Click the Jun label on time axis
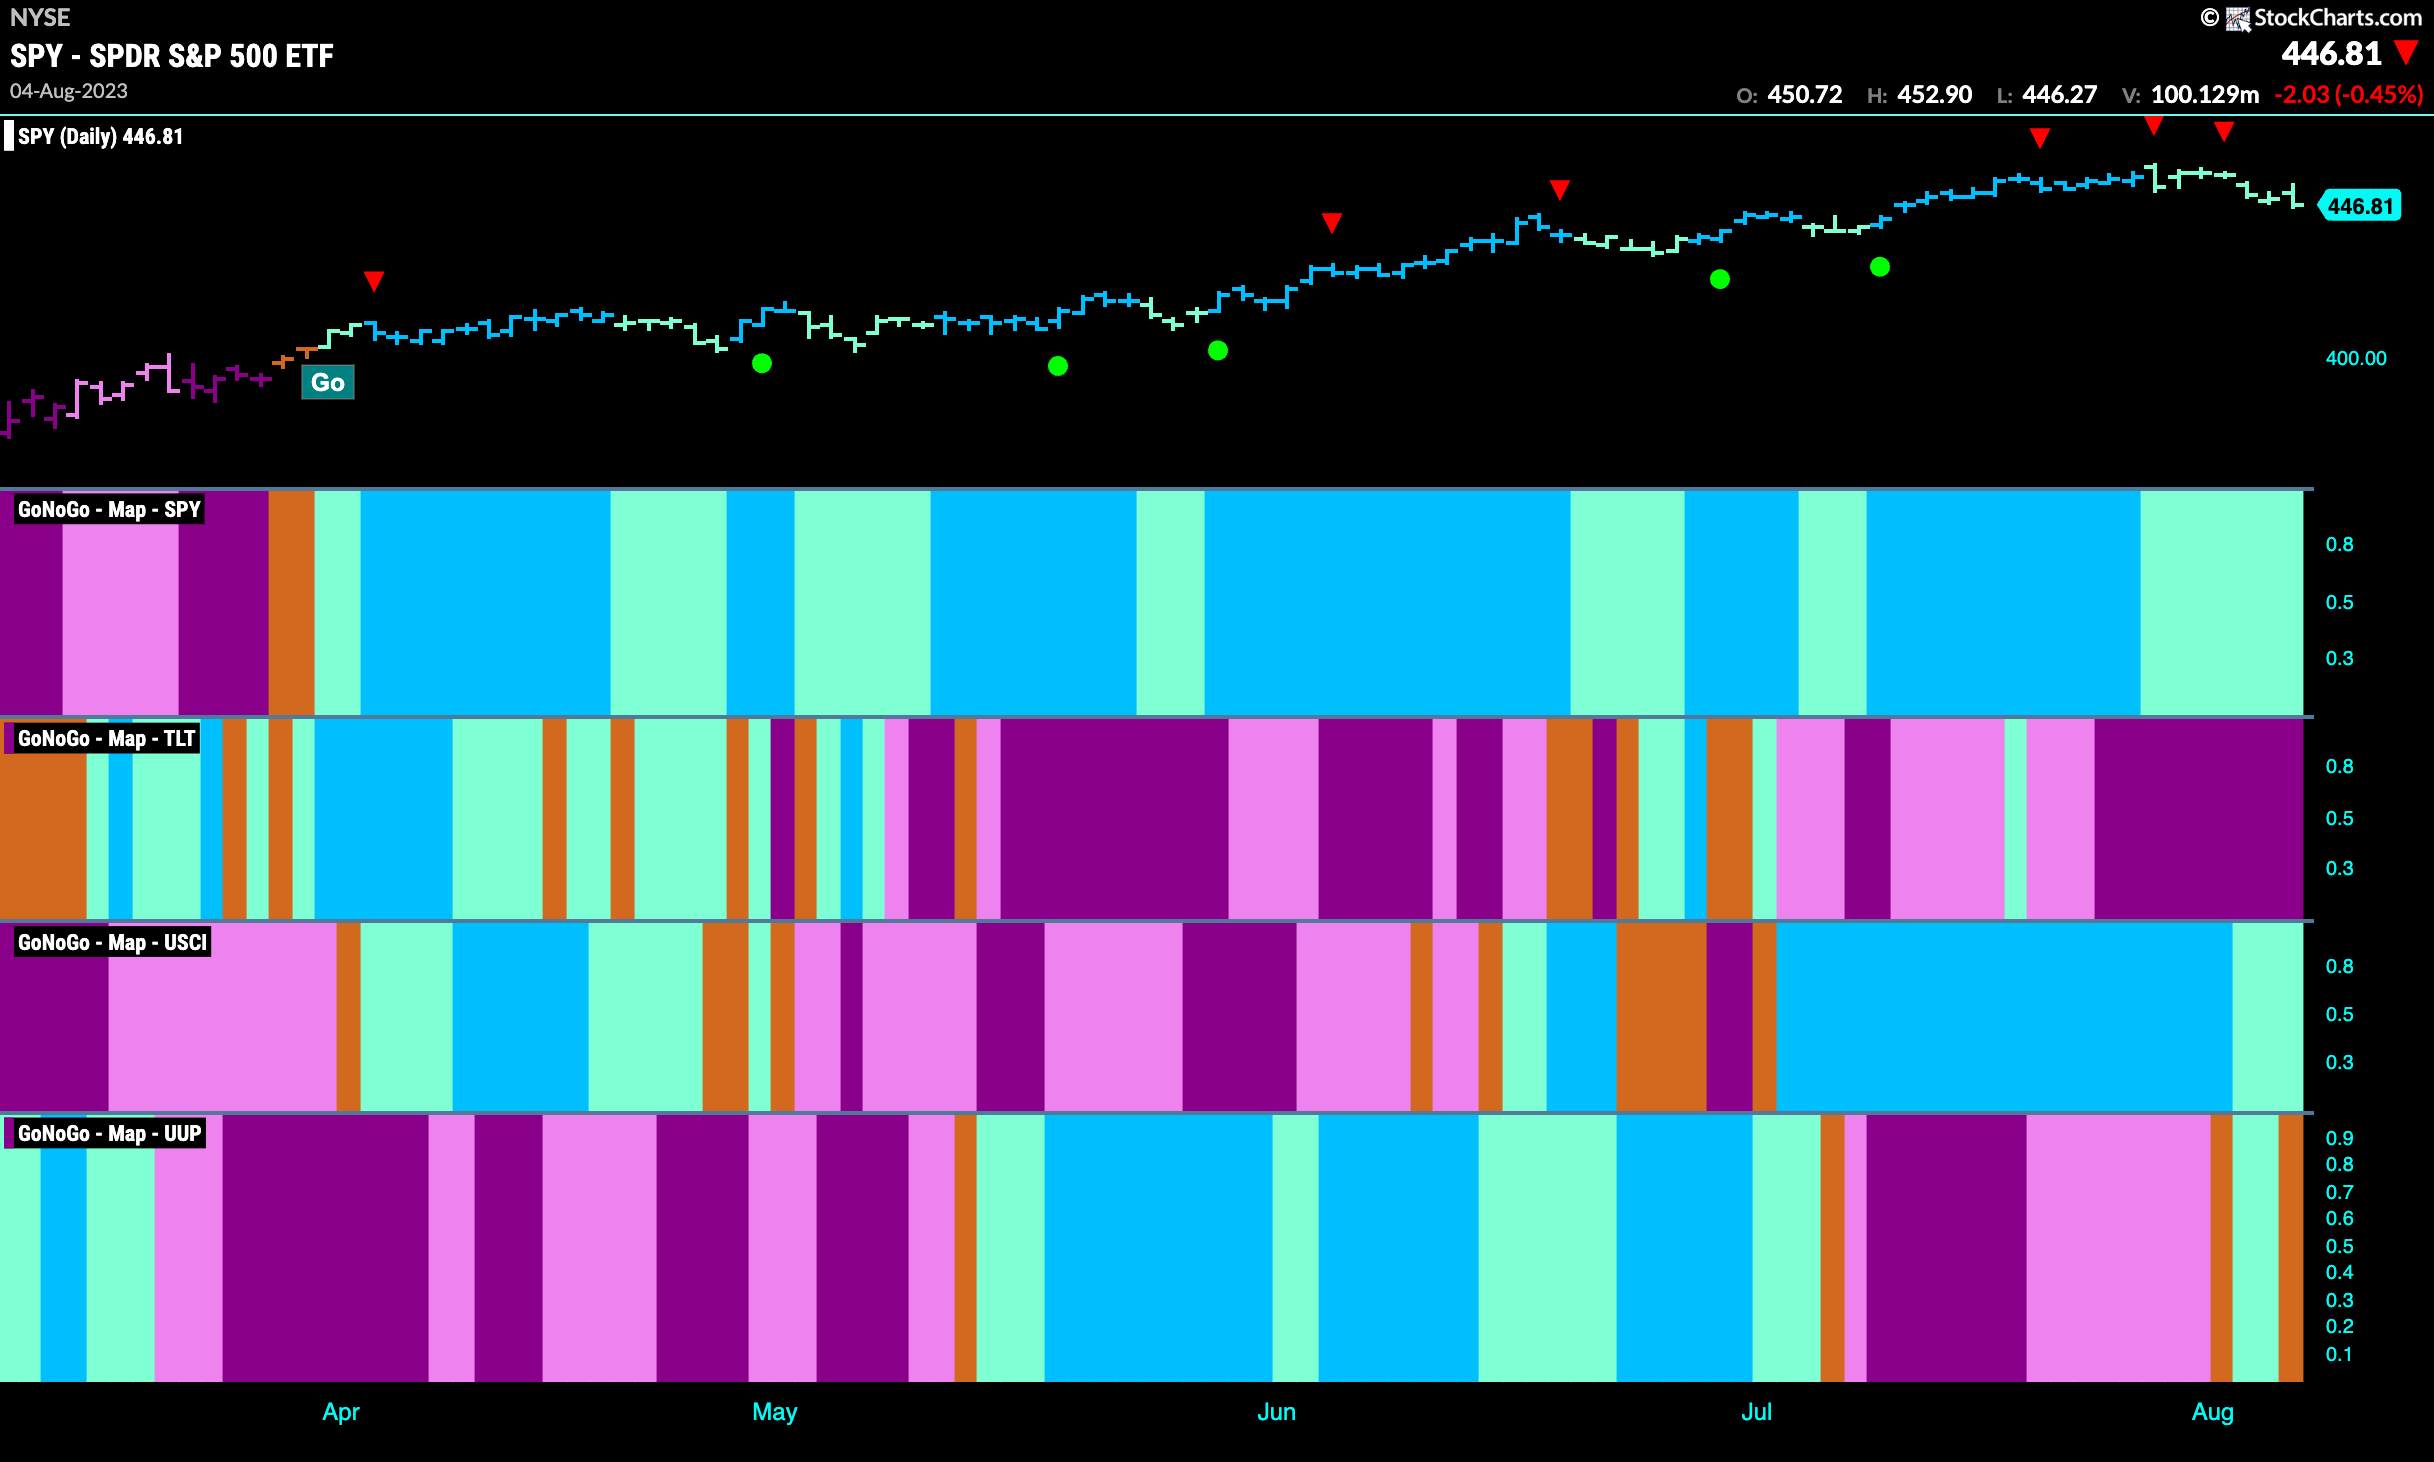This screenshot has height=1462, width=2434. pyautogui.click(x=1276, y=1412)
